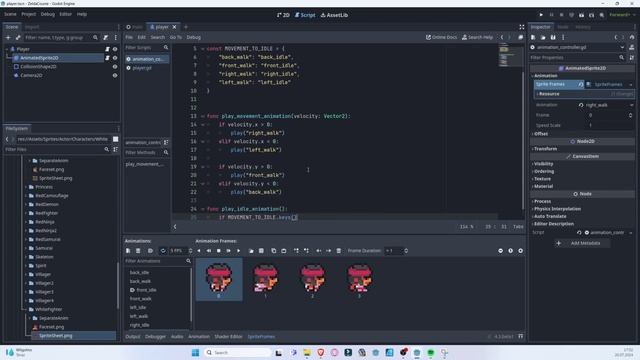Image resolution: width=640 pixels, height=360 pixels.
Task: Add frames from file icon
Action: [x=251, y=251]
